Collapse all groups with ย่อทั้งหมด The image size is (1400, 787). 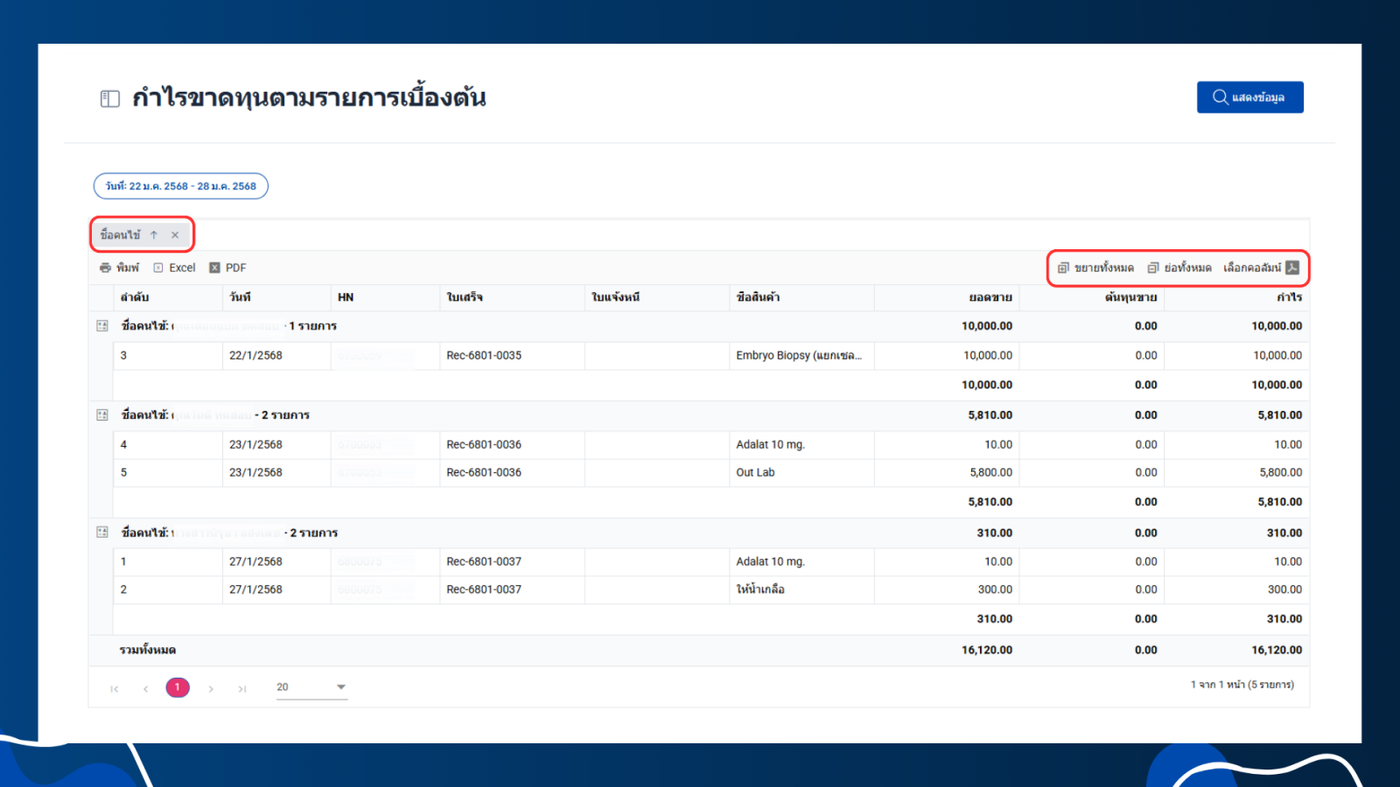coord(1179,268)
